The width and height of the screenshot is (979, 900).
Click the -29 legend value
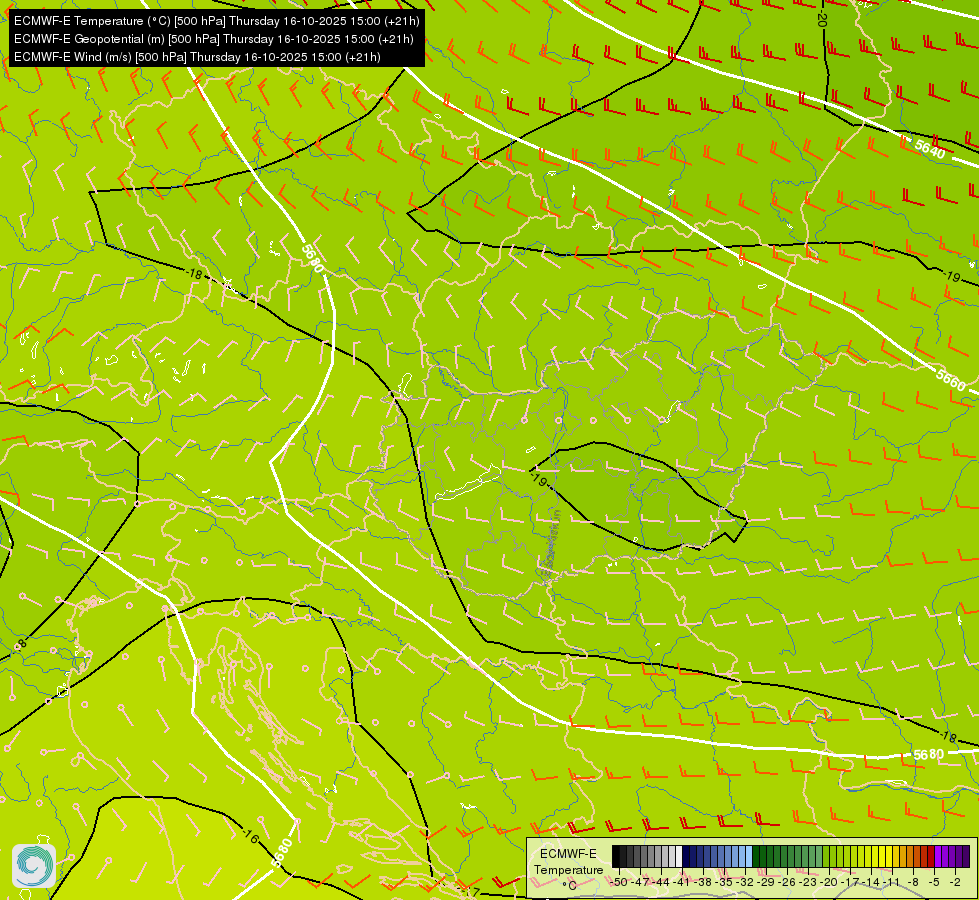767,882
